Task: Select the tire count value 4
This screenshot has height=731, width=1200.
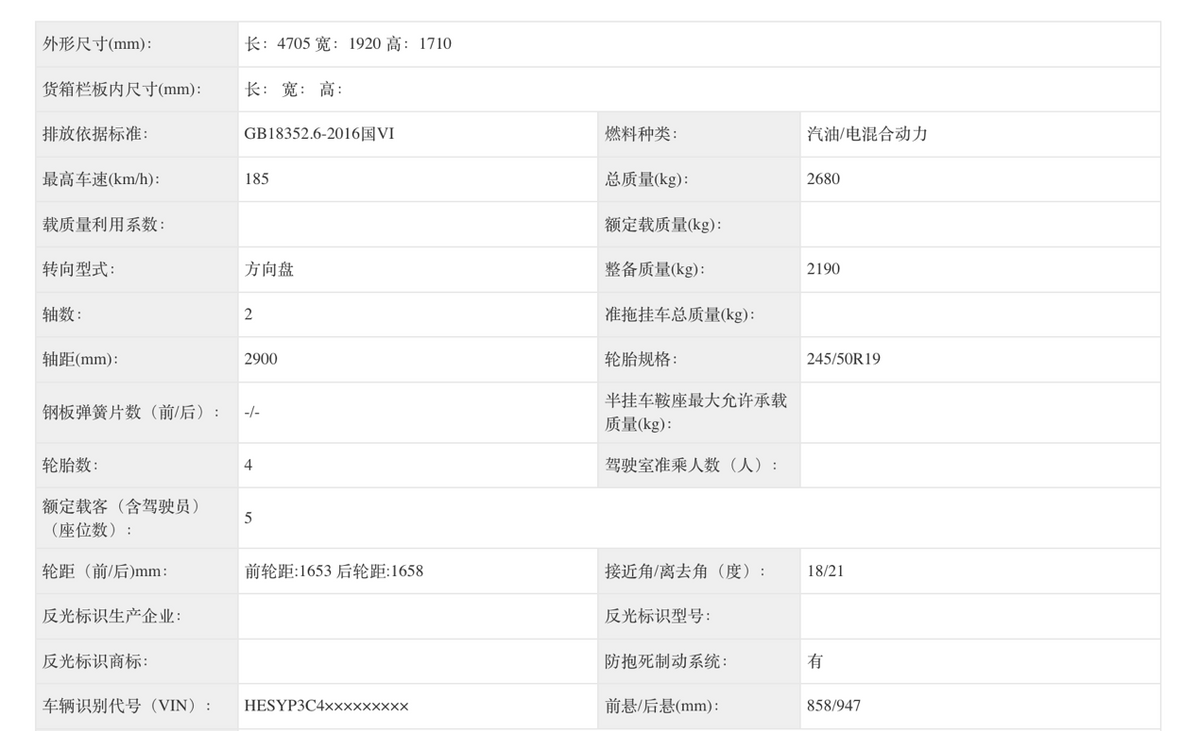Action: tap(248, 465)
